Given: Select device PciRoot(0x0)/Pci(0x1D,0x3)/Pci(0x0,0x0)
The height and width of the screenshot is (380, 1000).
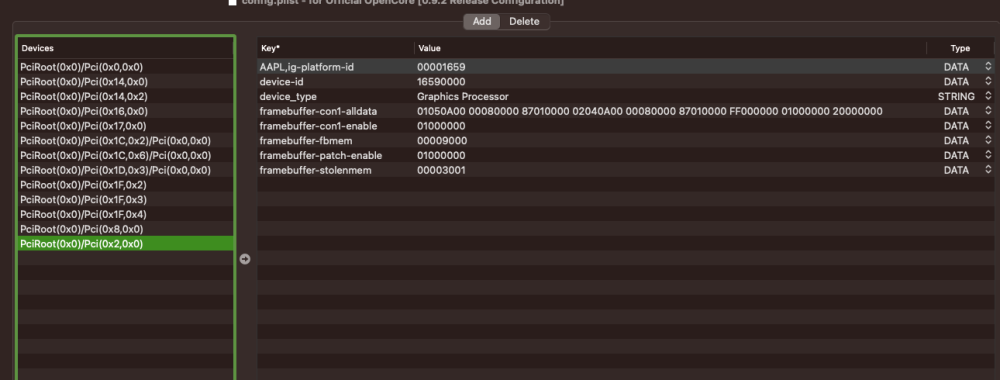Looking at the screenshot, I should pyautogui.click(x=125, y=170).
